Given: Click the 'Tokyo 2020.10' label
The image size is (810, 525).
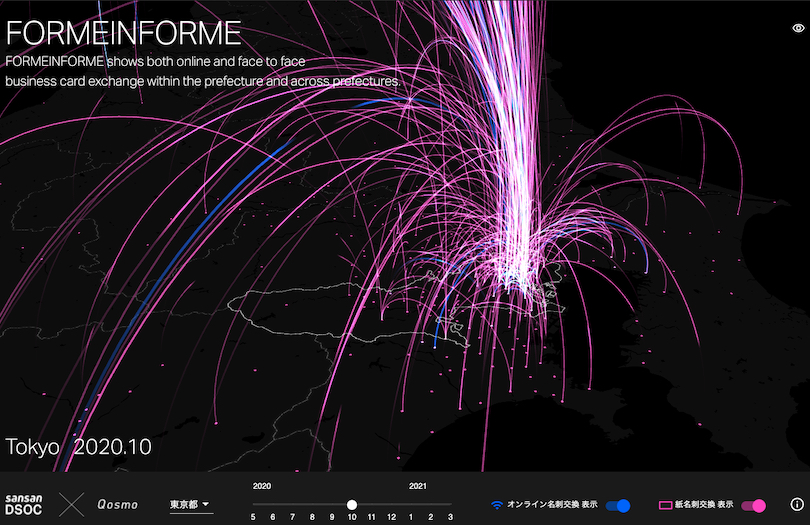Looking at the screenshot, I should pyautogui.click(x=79, y=447).
